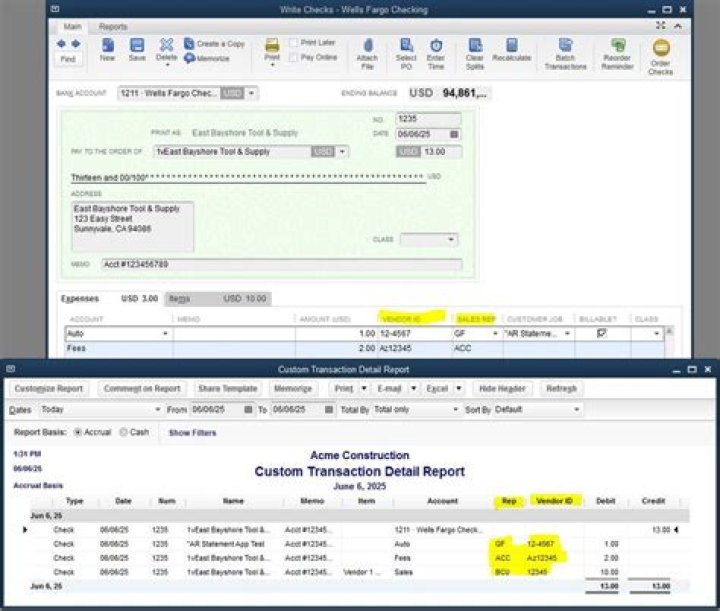The height and width of the screenshot is (611, 720).
Task: Click Vendor ID column header in report
Action: [x=554, y=501]
